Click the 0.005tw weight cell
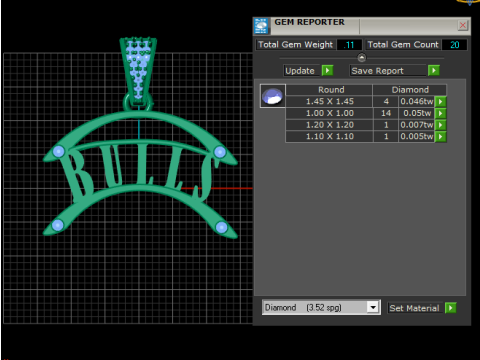Image resolution: width=480 pixels, height=360 pixels. point(417,136)
